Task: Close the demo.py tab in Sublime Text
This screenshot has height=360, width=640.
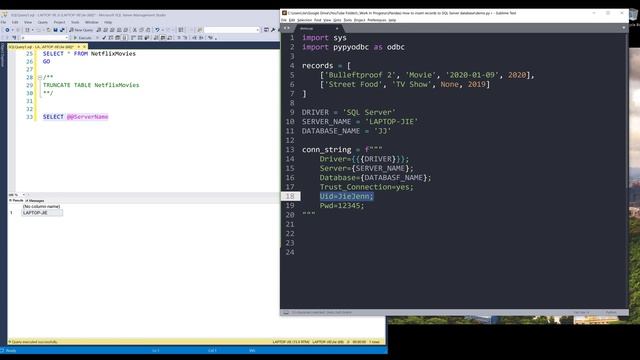Action: tap(337, 28)
